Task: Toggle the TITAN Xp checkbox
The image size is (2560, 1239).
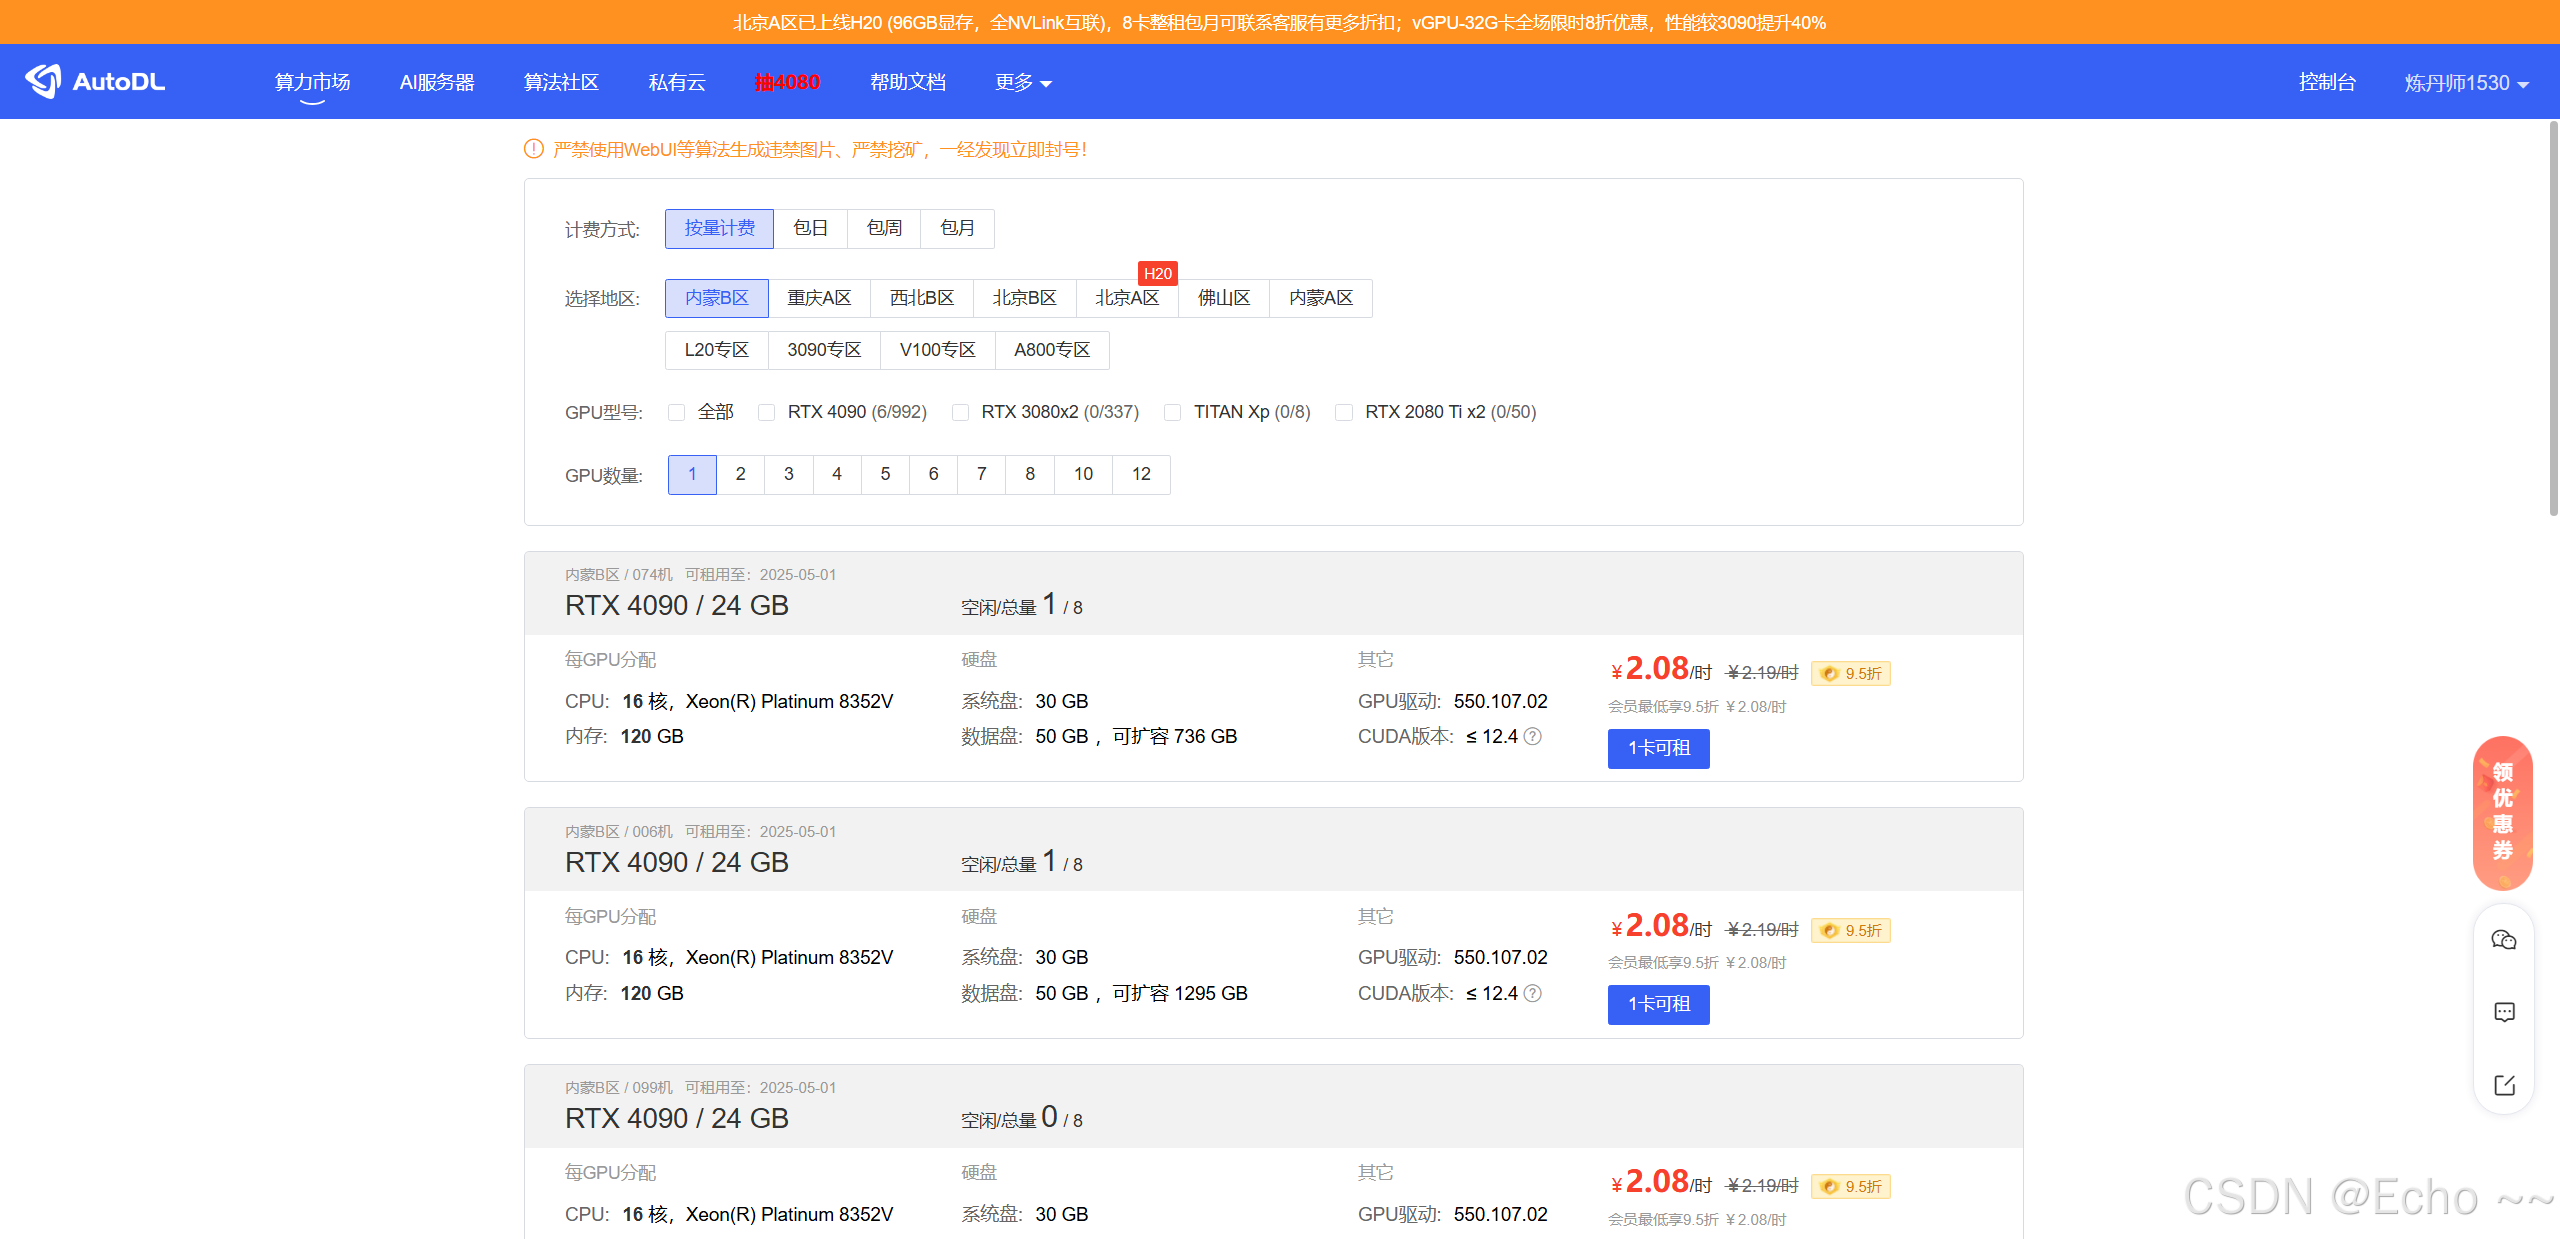Action: (1173, 412)
